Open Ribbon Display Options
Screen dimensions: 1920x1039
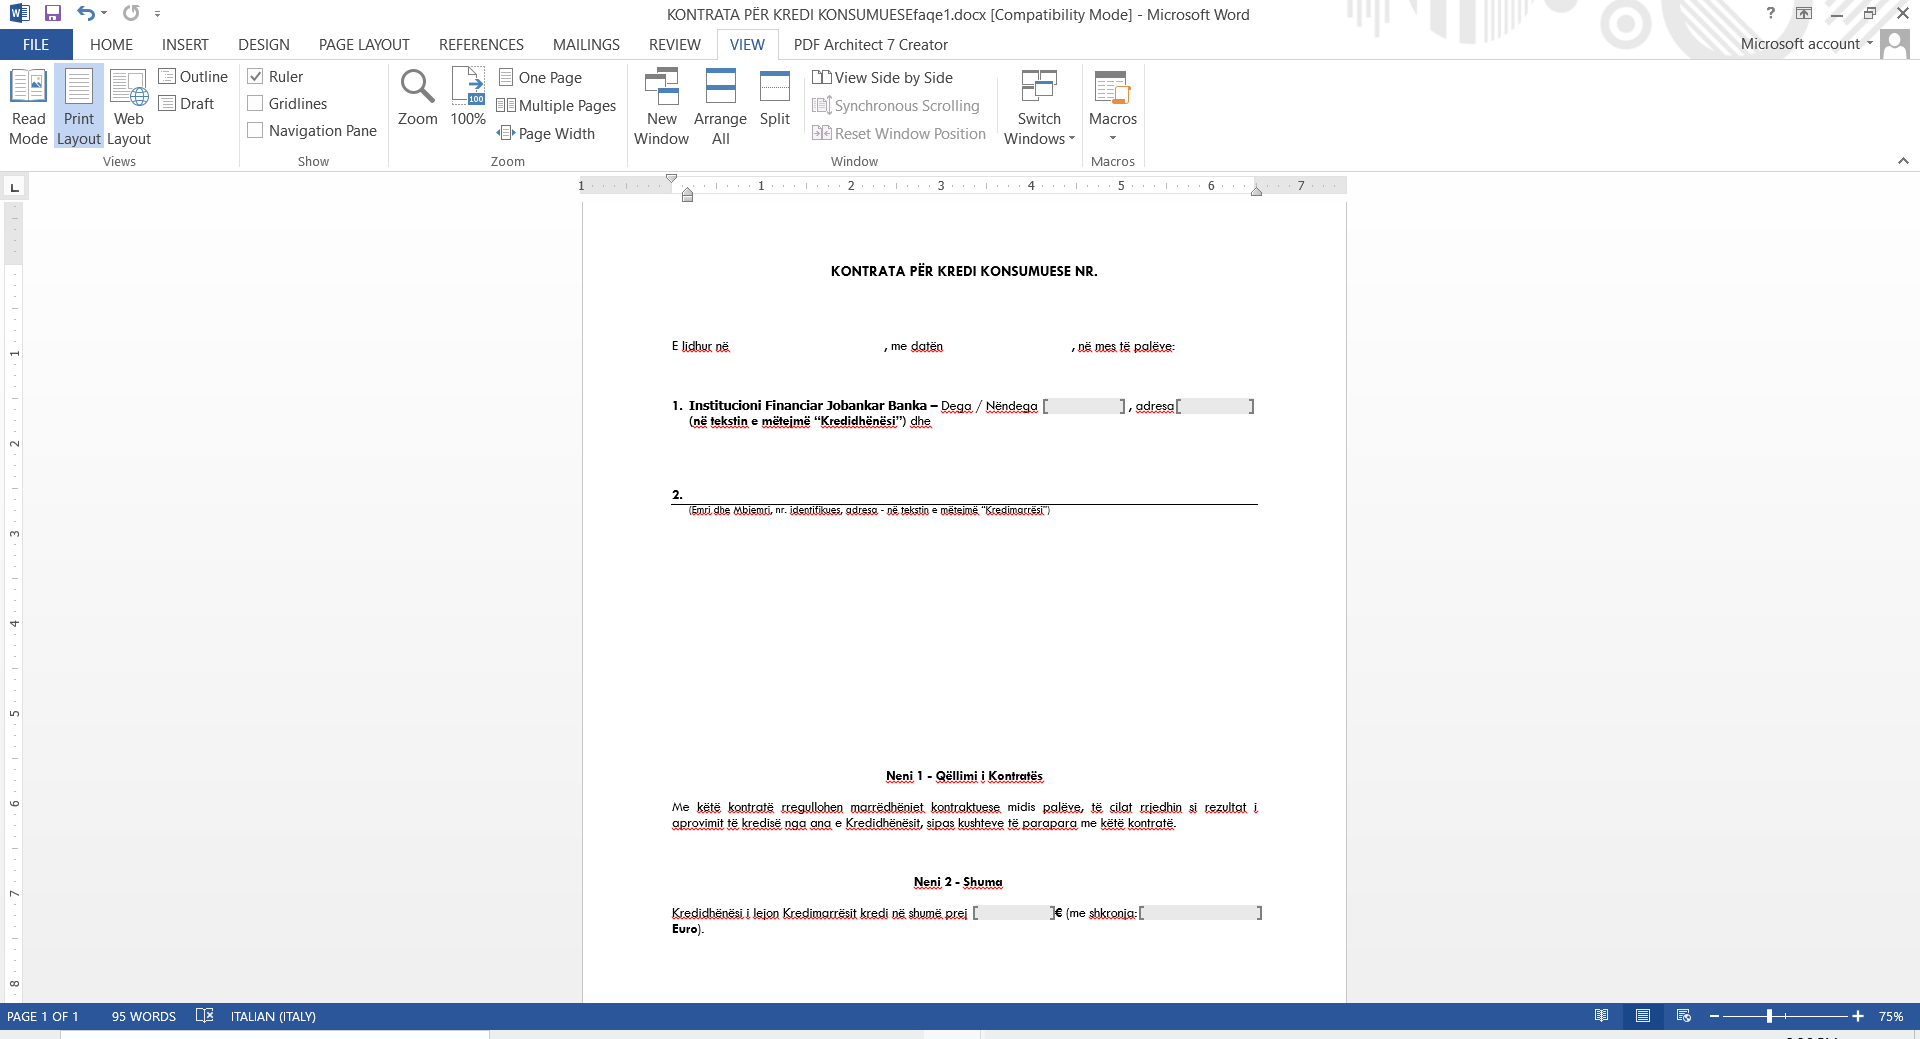[x=1804, y=14]
